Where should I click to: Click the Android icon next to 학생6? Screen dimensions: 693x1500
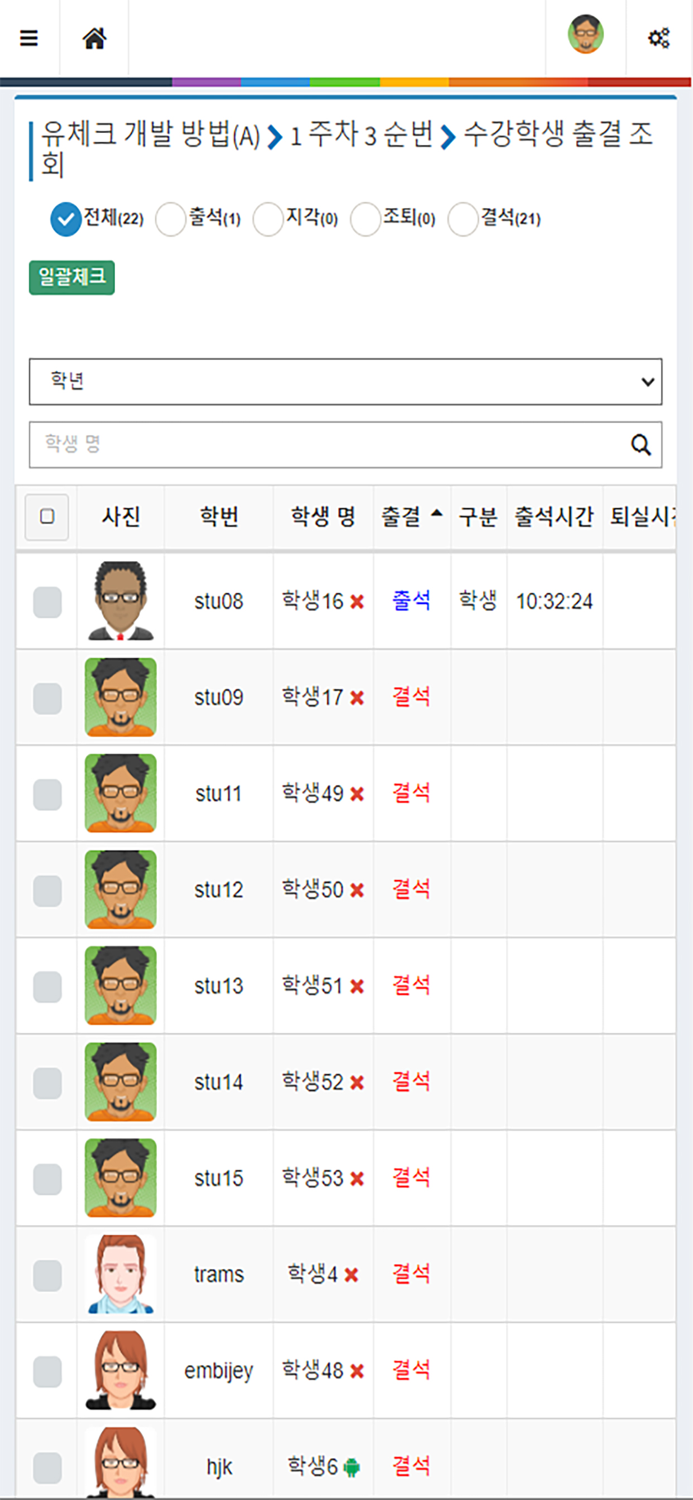(x=352, y=1465)
